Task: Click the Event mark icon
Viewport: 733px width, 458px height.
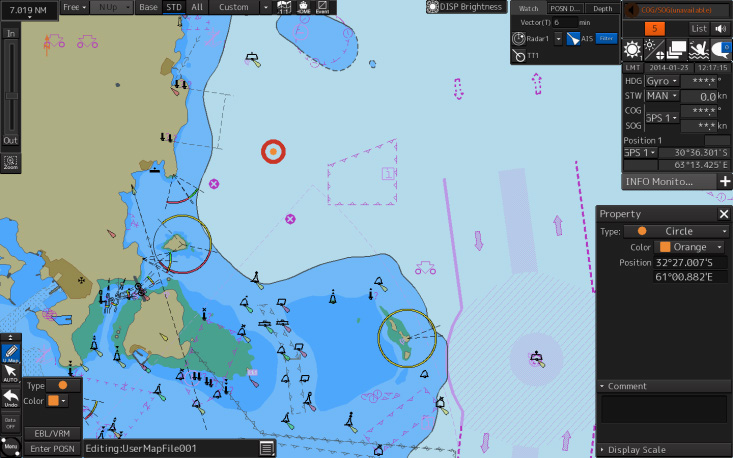Action: (x=323, y=7)
